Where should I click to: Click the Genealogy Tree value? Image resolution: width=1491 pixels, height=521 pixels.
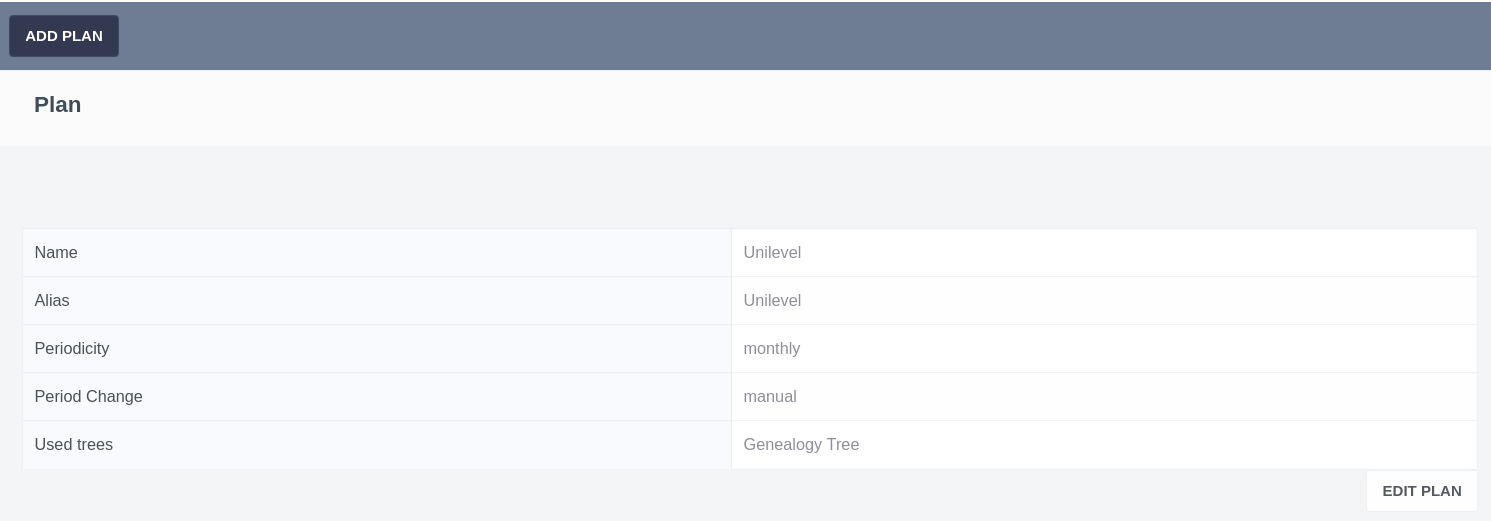pos(801,445)
